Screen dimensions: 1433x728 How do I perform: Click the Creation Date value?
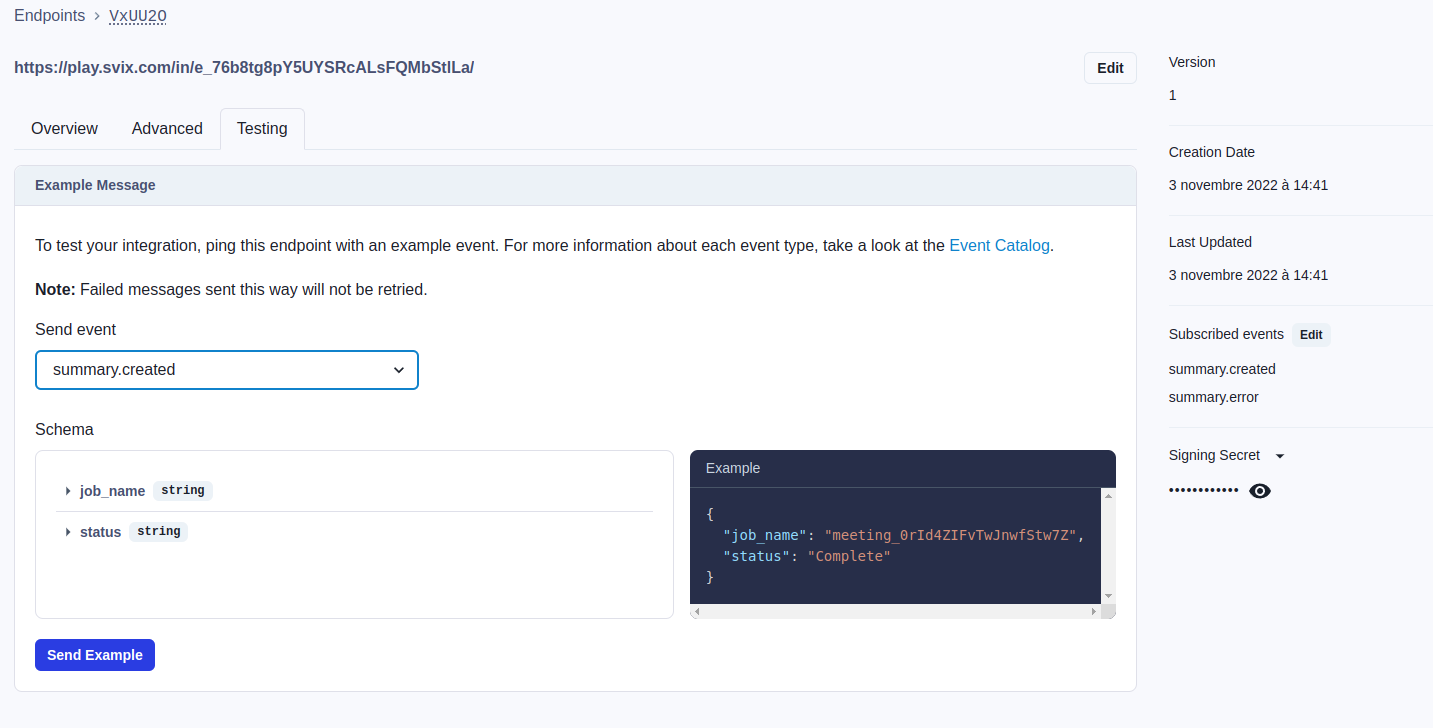click(x=1248, y=185)
